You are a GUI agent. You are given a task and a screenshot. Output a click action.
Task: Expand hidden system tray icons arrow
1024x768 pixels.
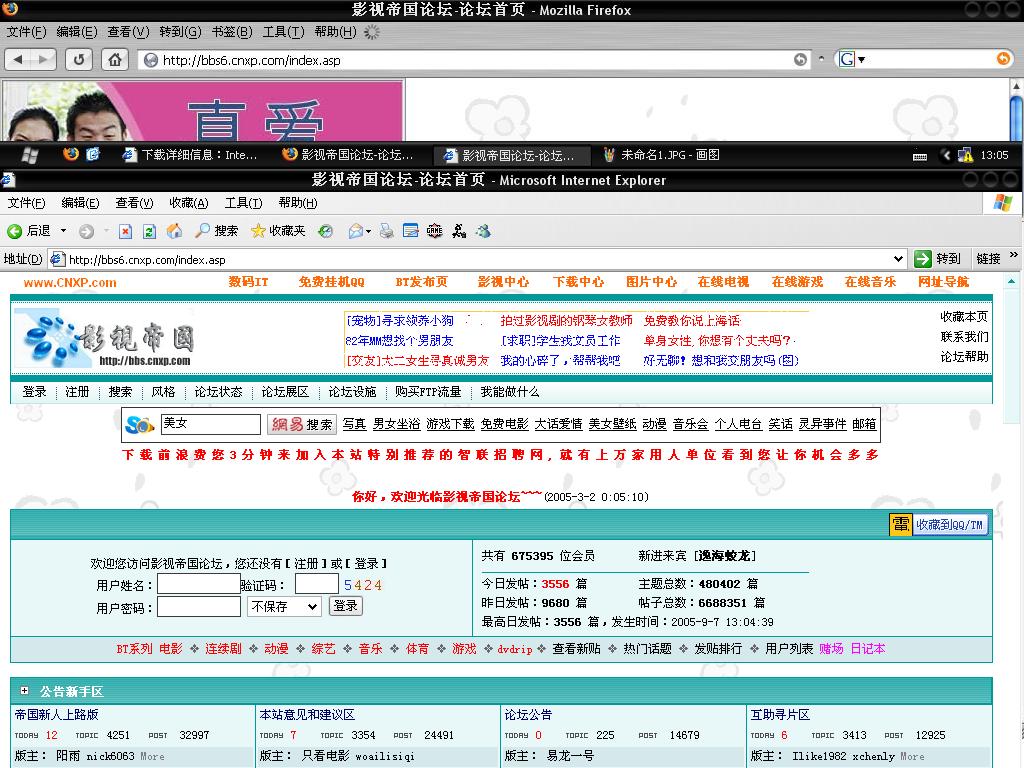[x=946, y=155]
